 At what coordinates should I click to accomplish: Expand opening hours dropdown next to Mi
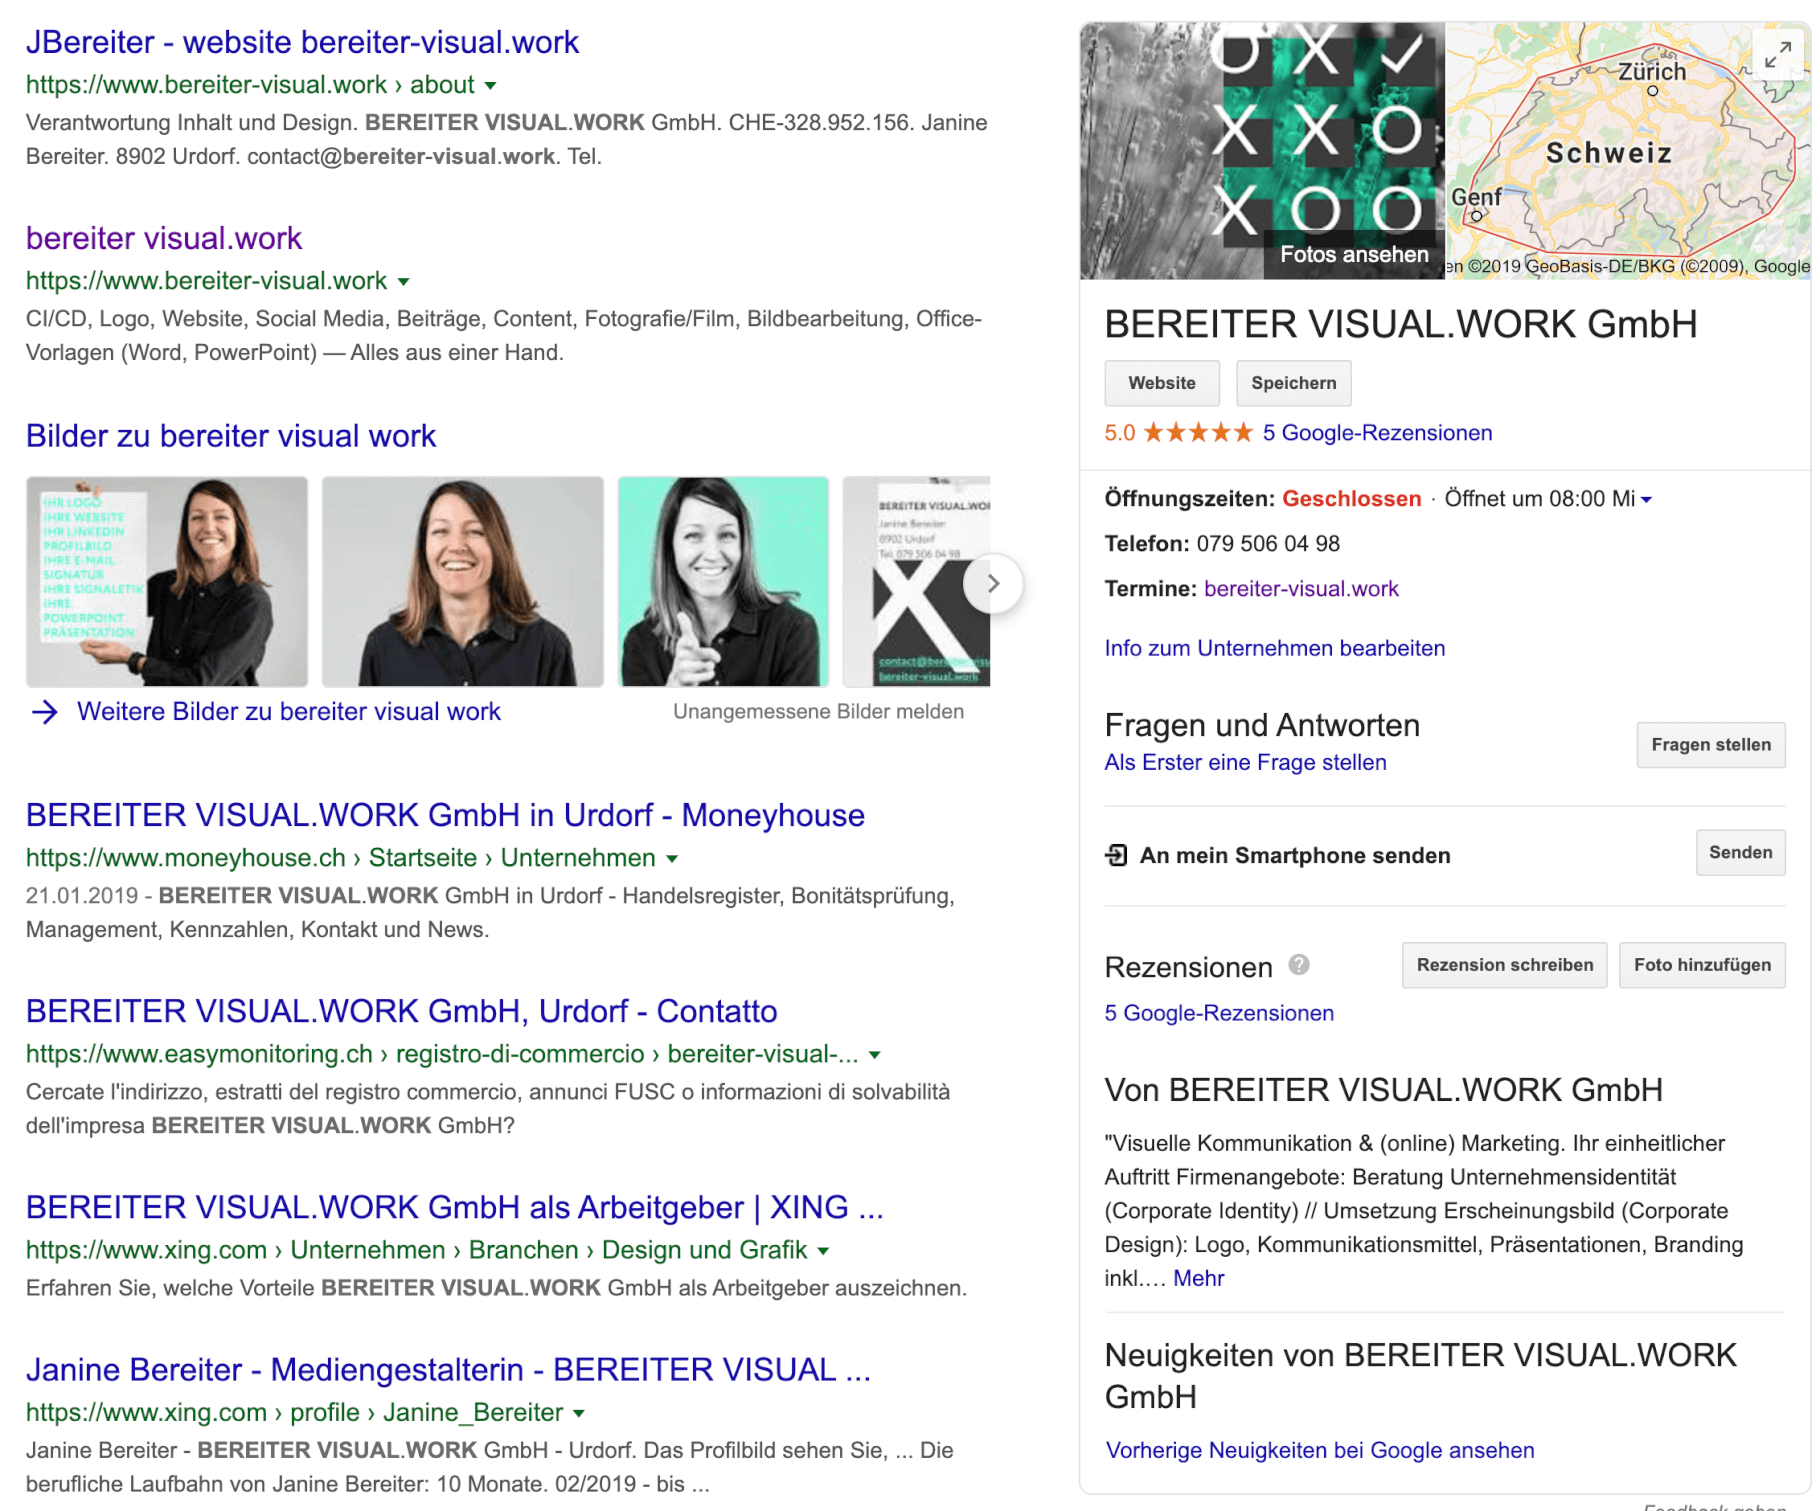point(1646,500)
